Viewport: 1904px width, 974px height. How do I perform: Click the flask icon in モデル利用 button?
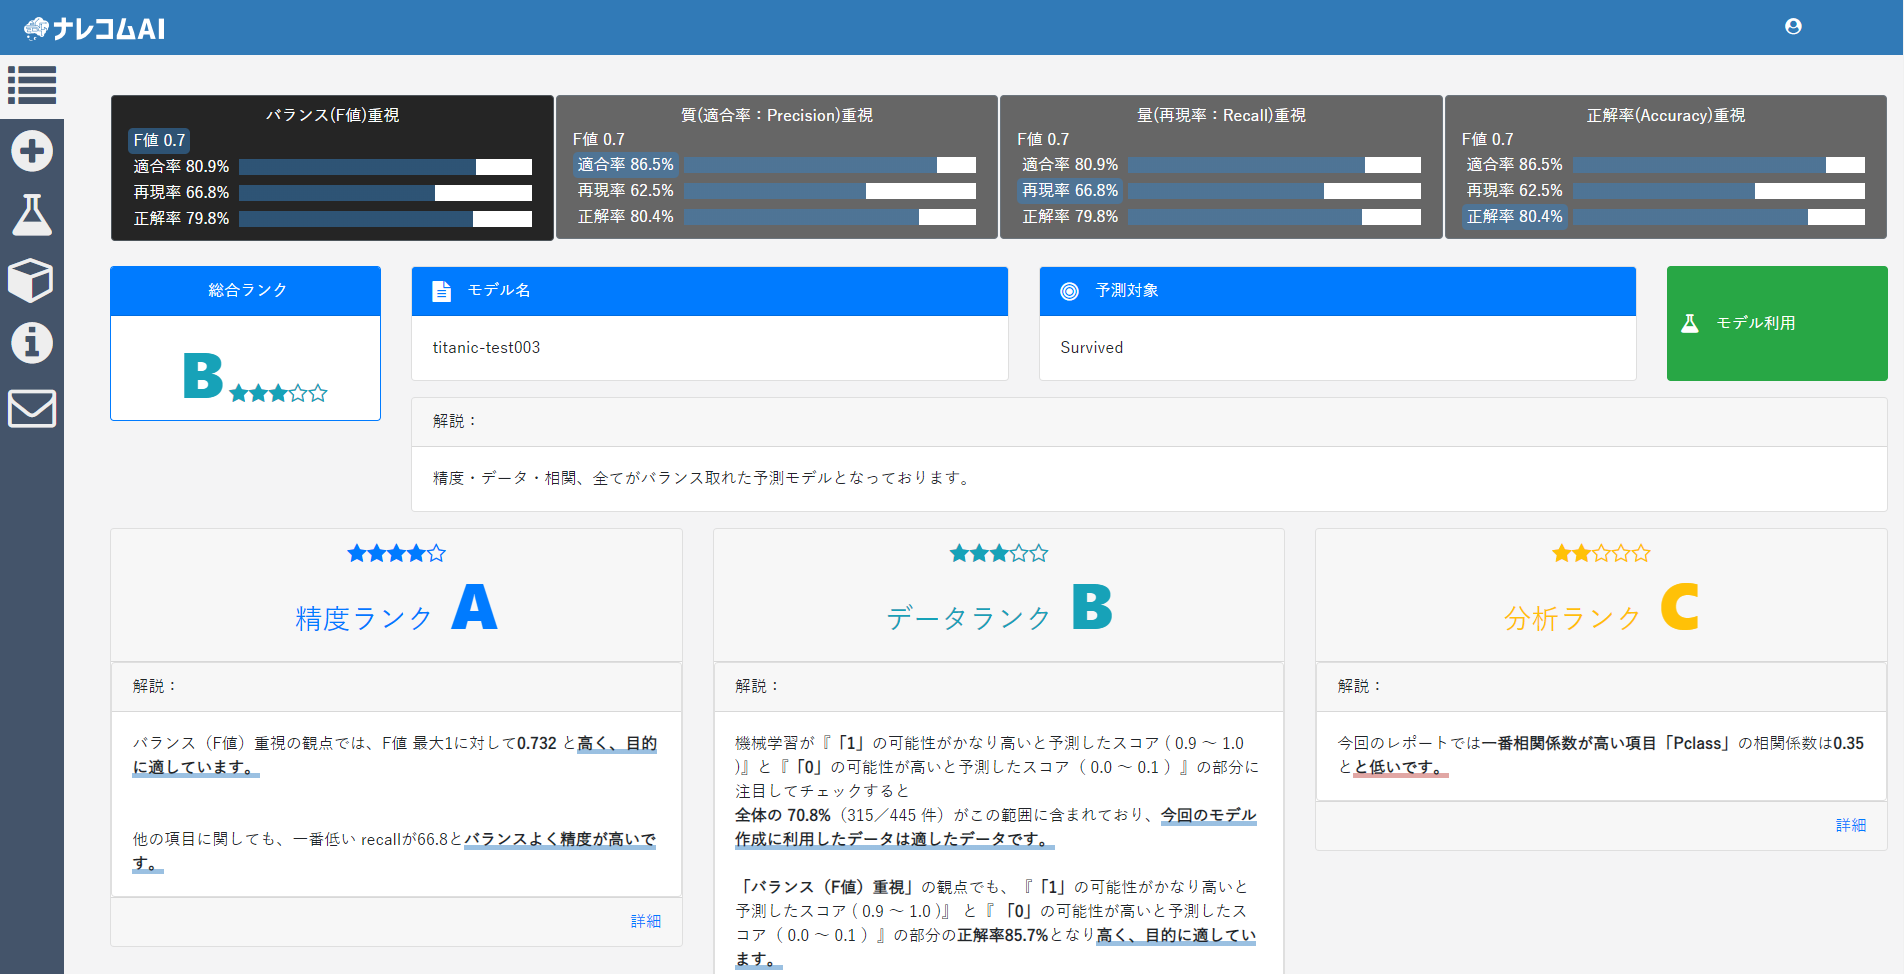point(1690,323)
